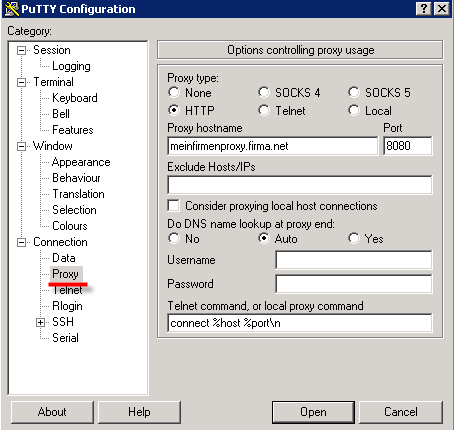Open the Selection category
Image resolution: width=454 pixels, height=430 pixels.
click(74, 210)
